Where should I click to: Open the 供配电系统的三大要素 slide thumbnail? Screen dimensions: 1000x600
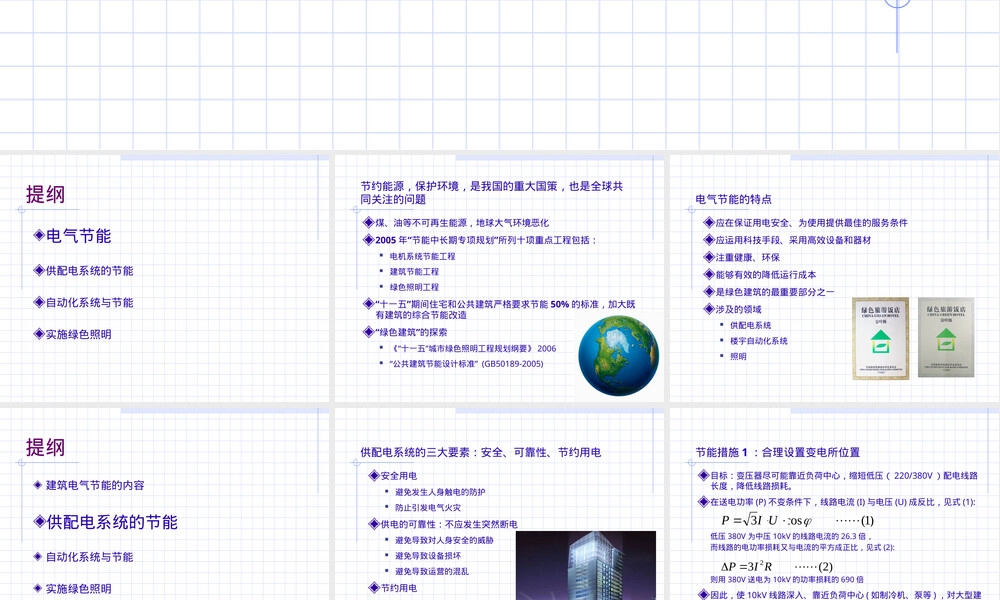499,504
